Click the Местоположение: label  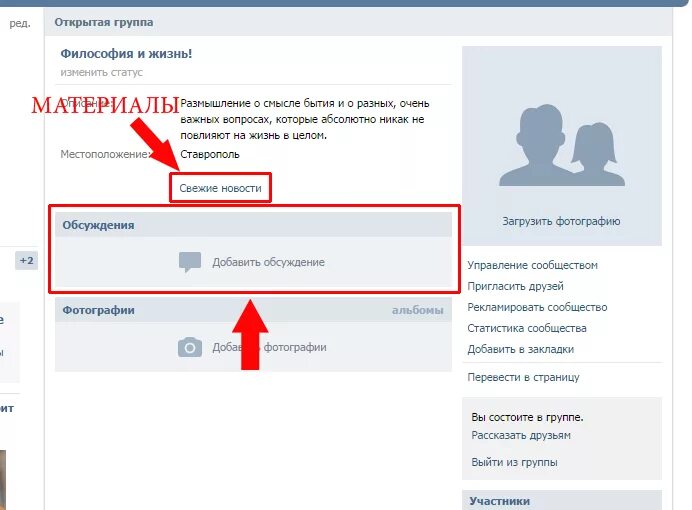pos(106,154)
